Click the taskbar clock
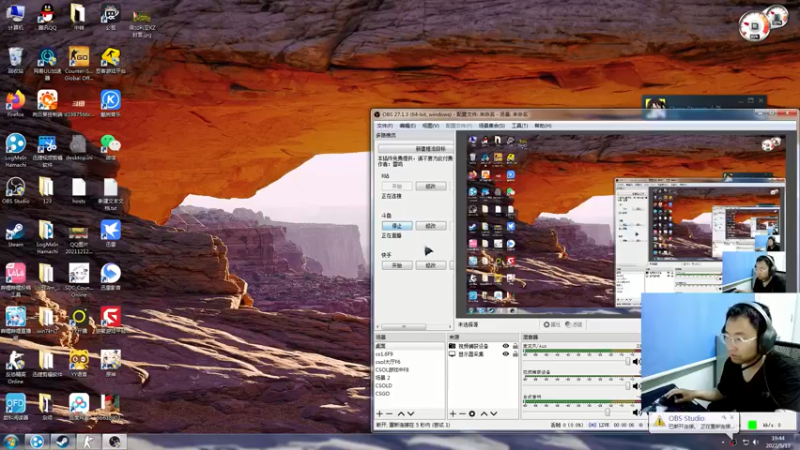800x450 pixels. click(779, 442)
